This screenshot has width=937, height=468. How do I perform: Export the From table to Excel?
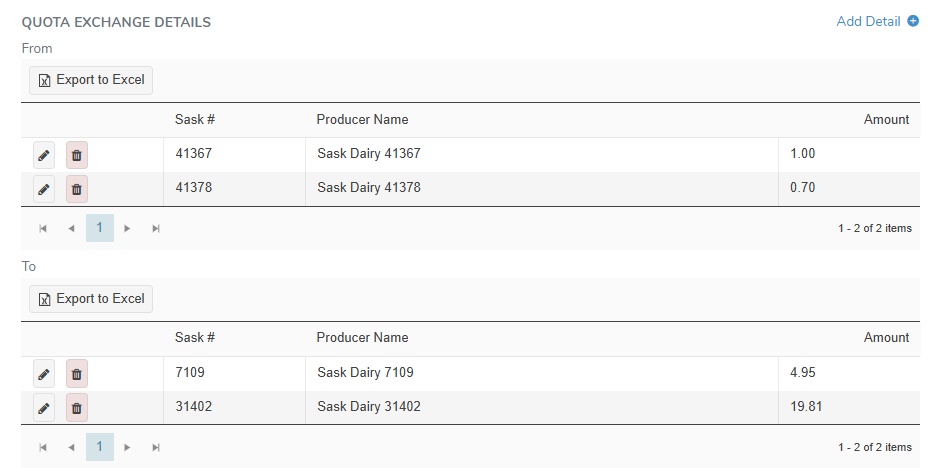[x=91, y=80]
